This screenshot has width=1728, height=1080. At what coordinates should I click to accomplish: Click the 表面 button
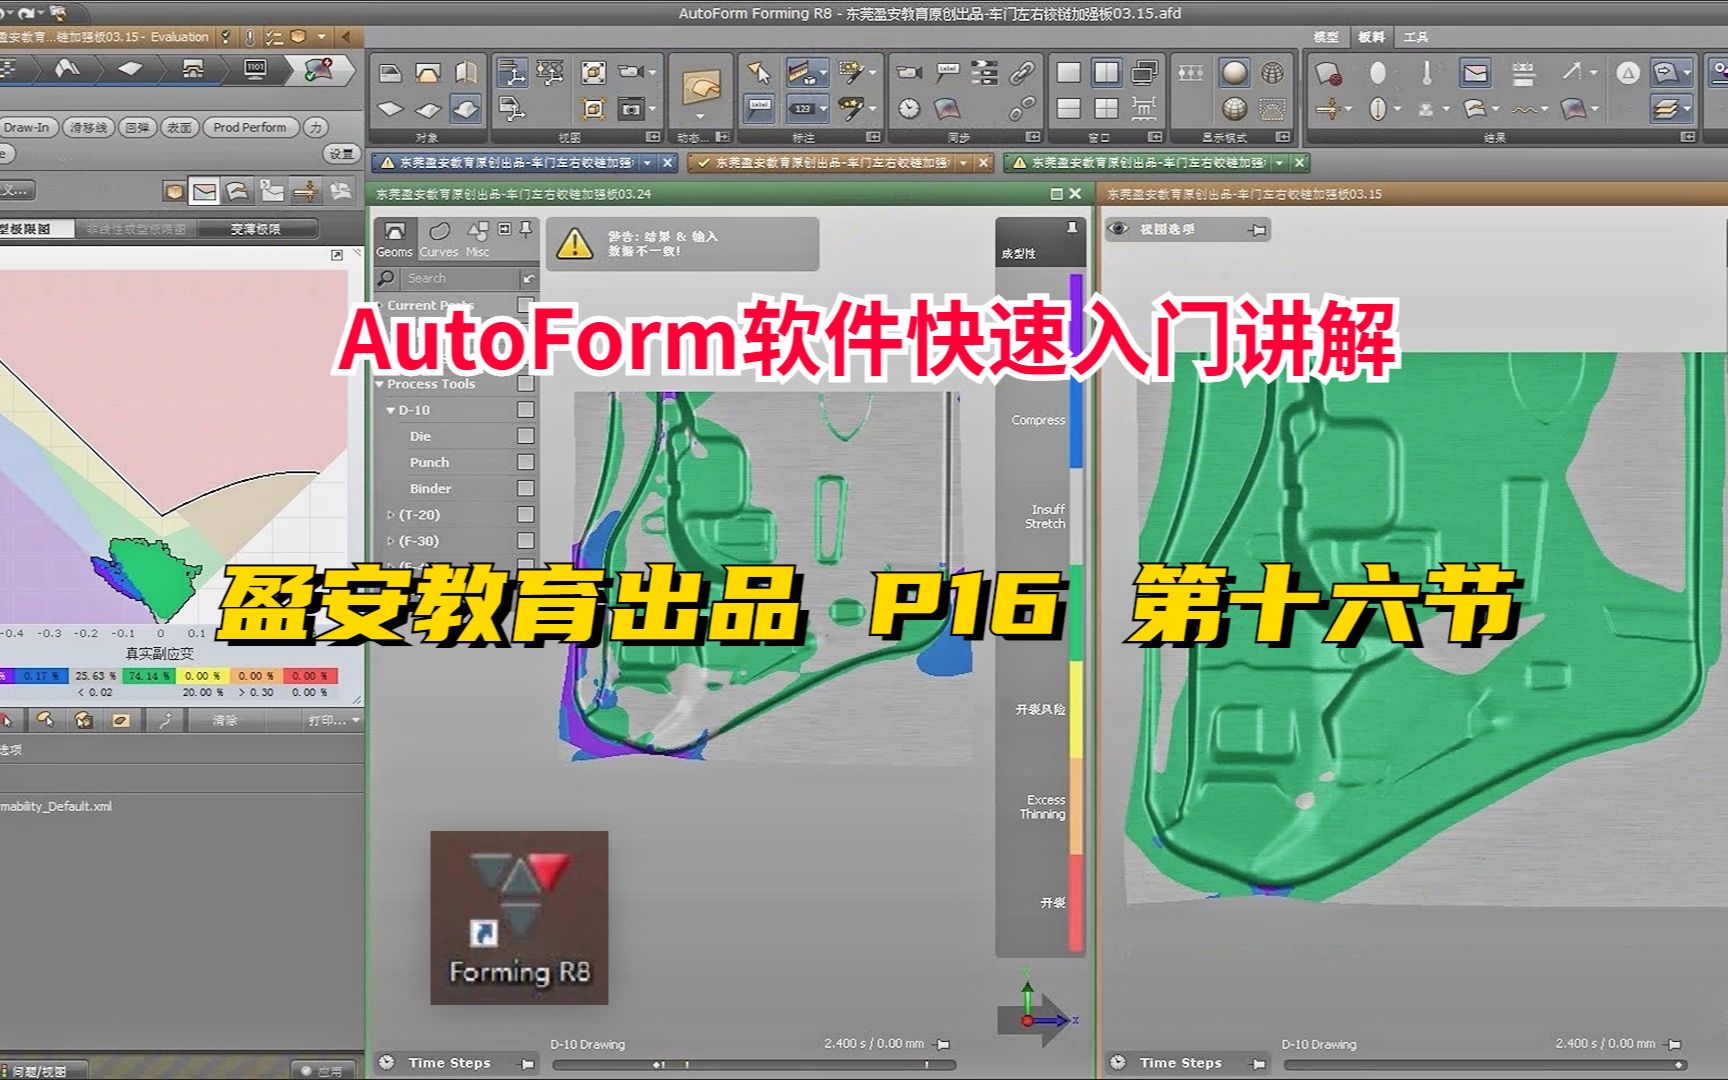pyautogui.click(x=179, y=127)
